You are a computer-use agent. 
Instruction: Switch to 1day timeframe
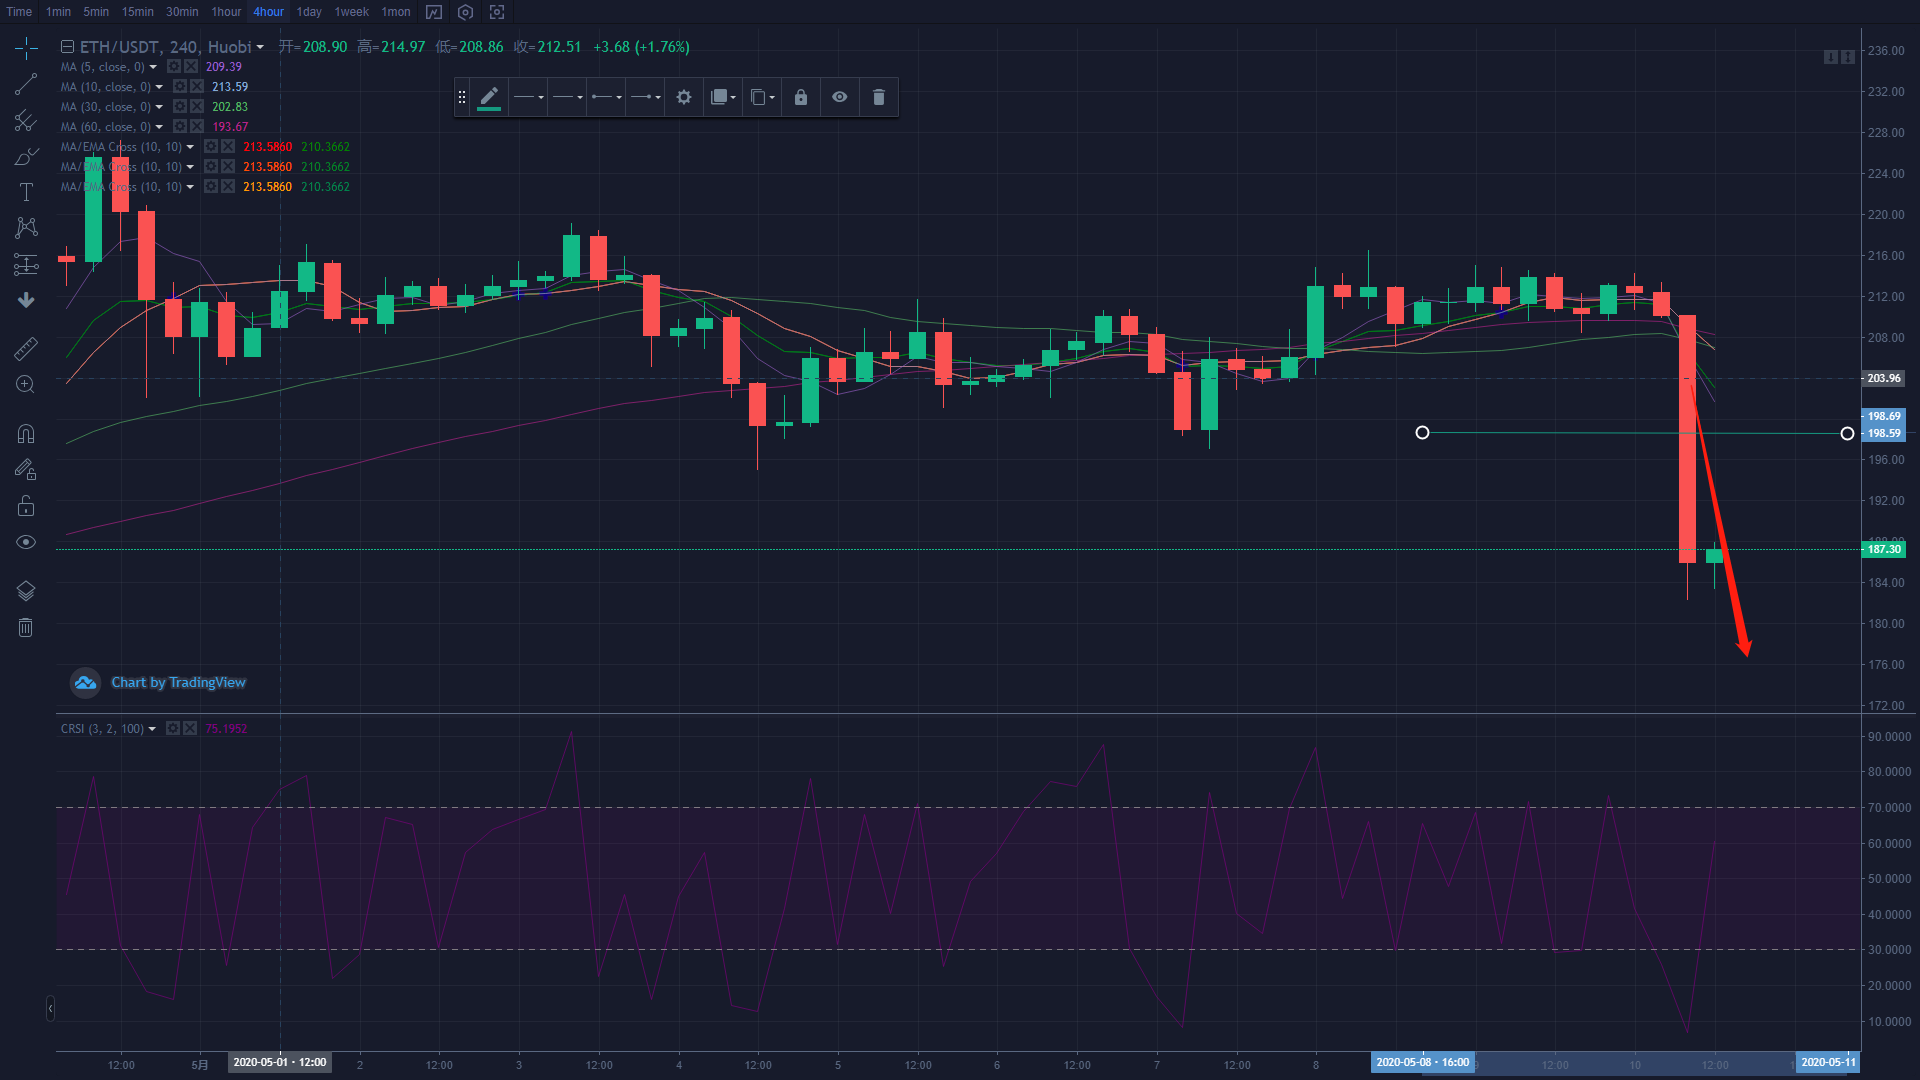click(x=309, y=12)
